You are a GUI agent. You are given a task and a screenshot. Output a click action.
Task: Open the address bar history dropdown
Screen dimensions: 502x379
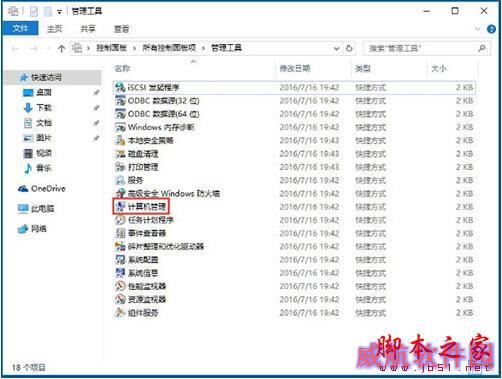[x=337, y=49]
